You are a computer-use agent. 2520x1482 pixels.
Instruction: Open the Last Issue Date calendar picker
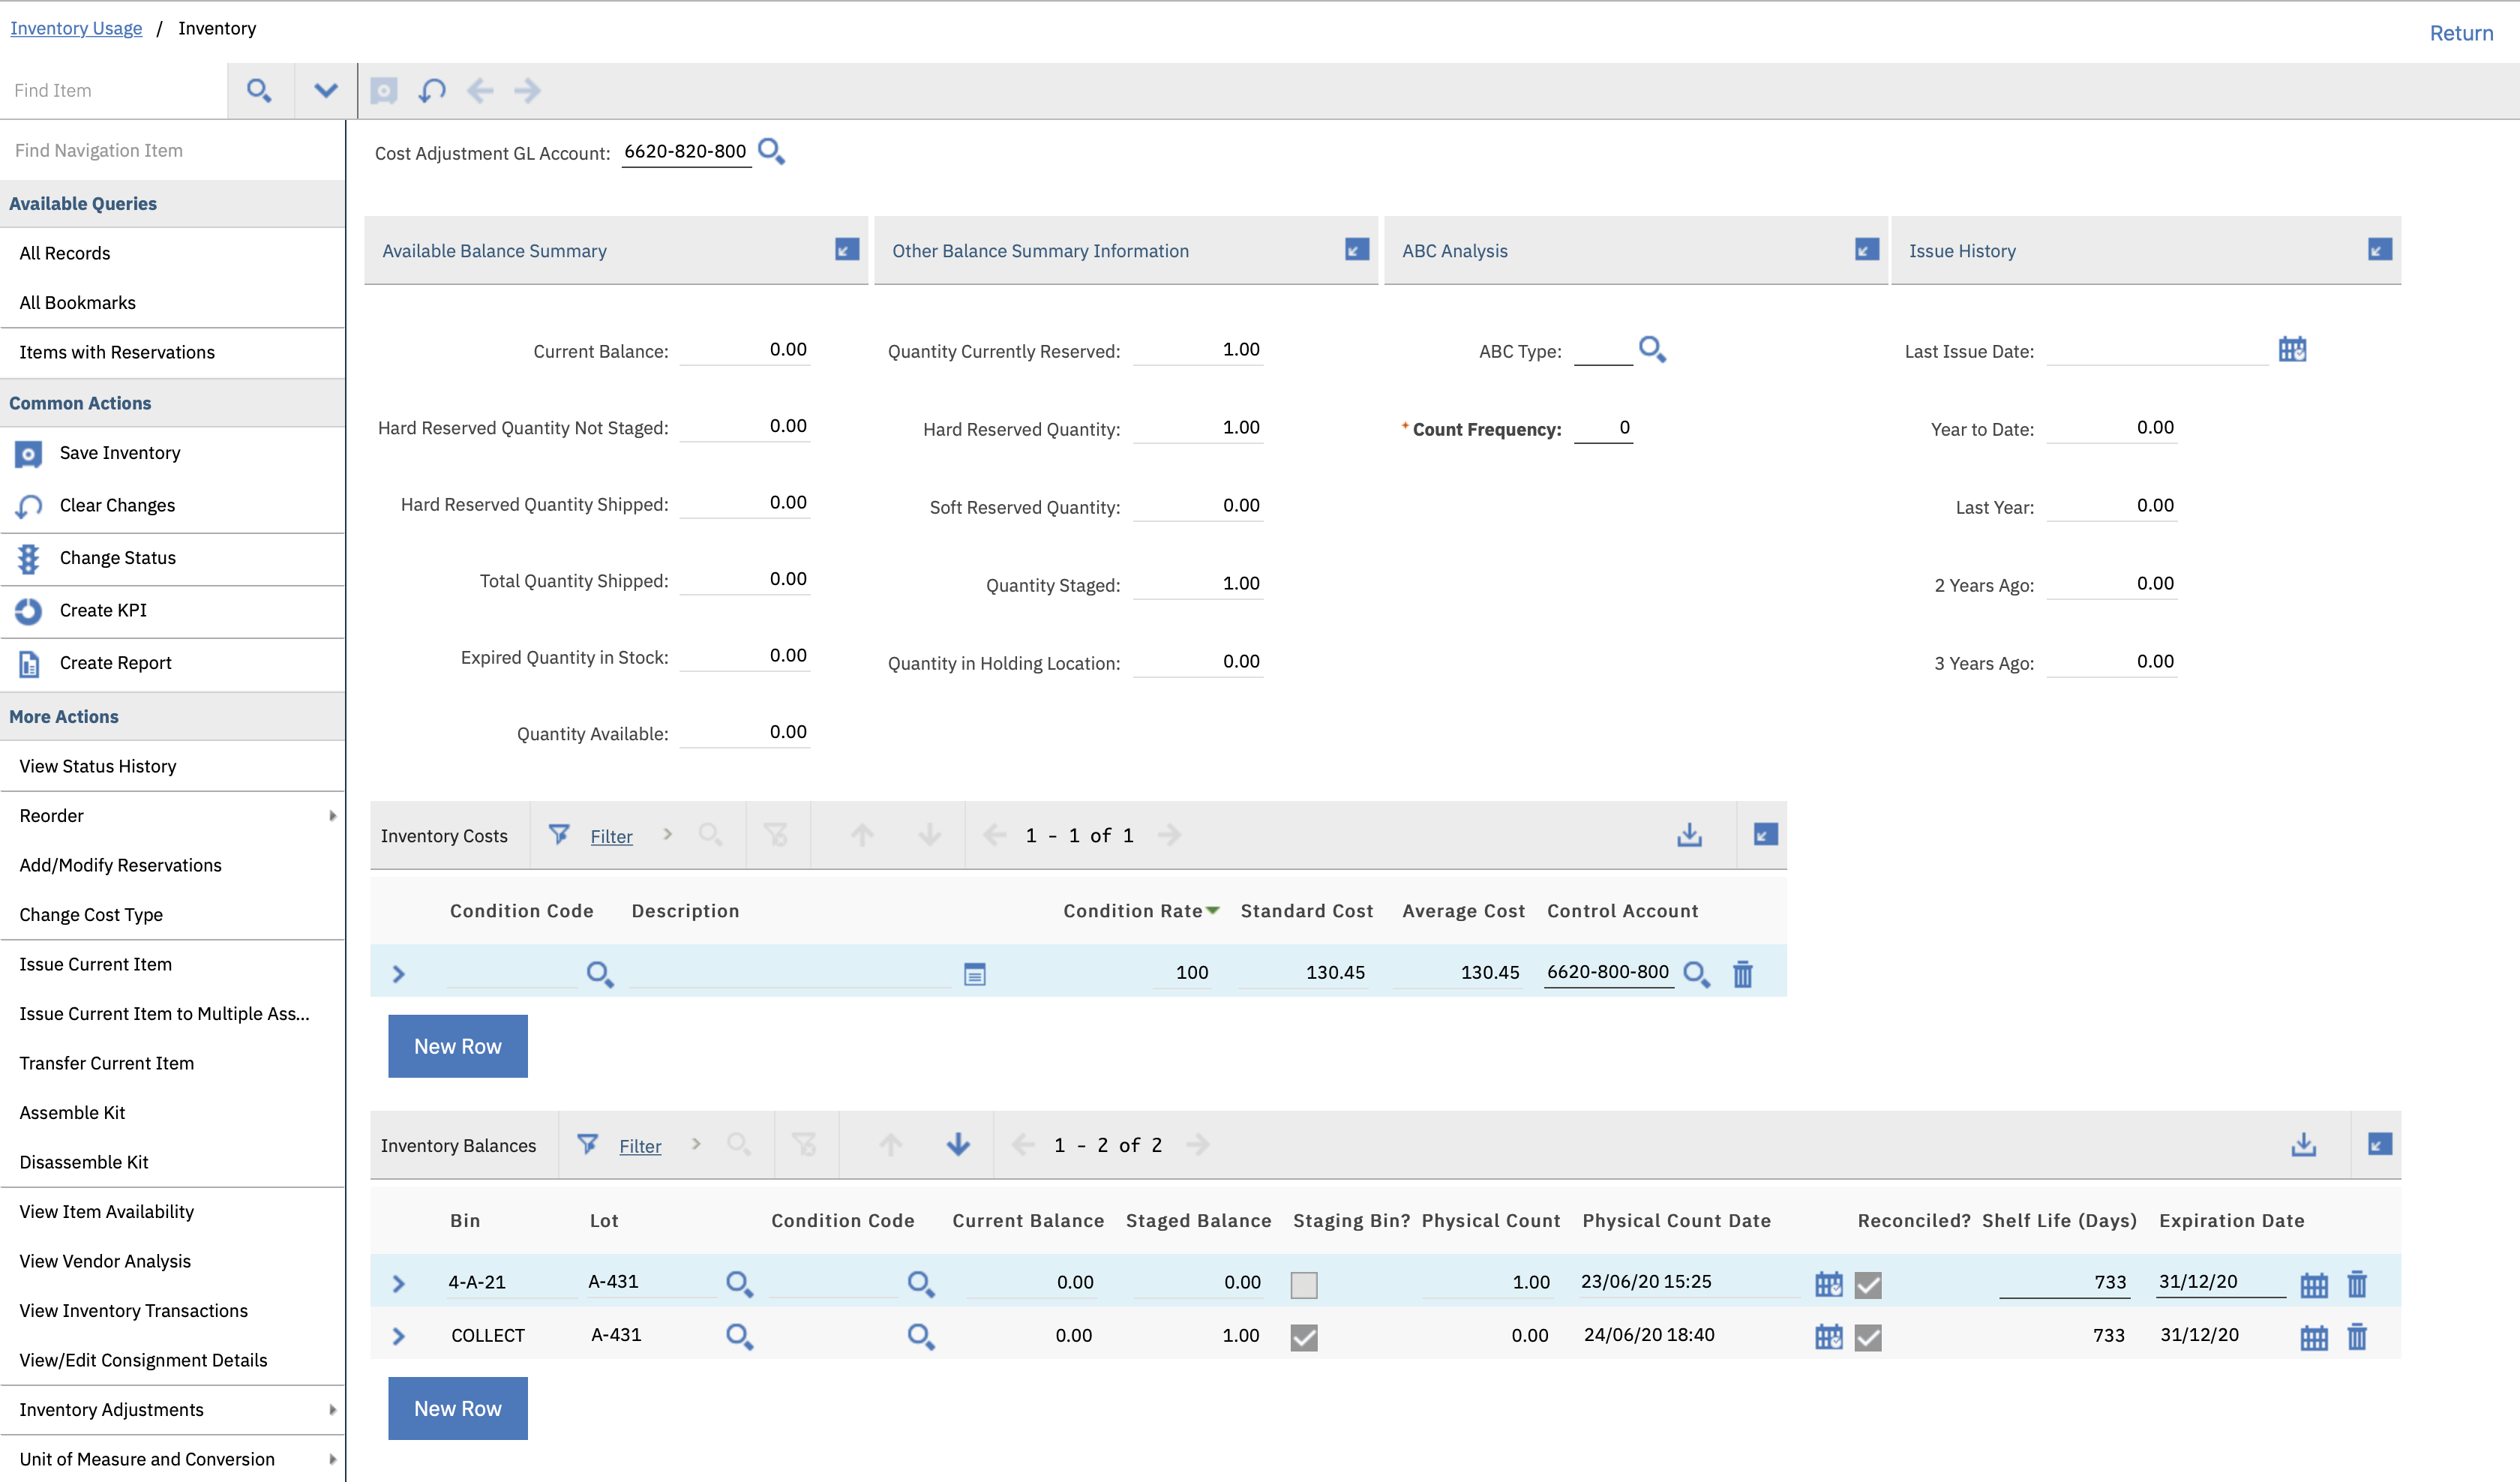[x=2292, y=350]
